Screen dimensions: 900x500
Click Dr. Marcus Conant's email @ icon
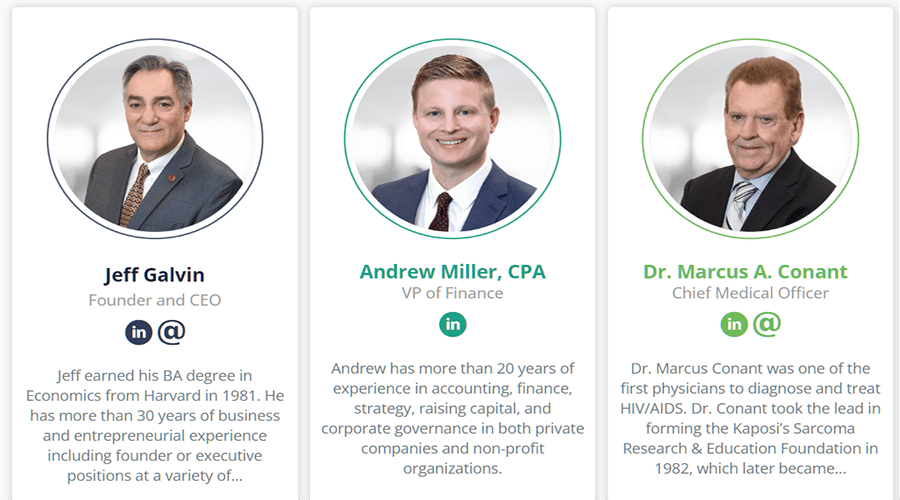[x=767, y=324]
